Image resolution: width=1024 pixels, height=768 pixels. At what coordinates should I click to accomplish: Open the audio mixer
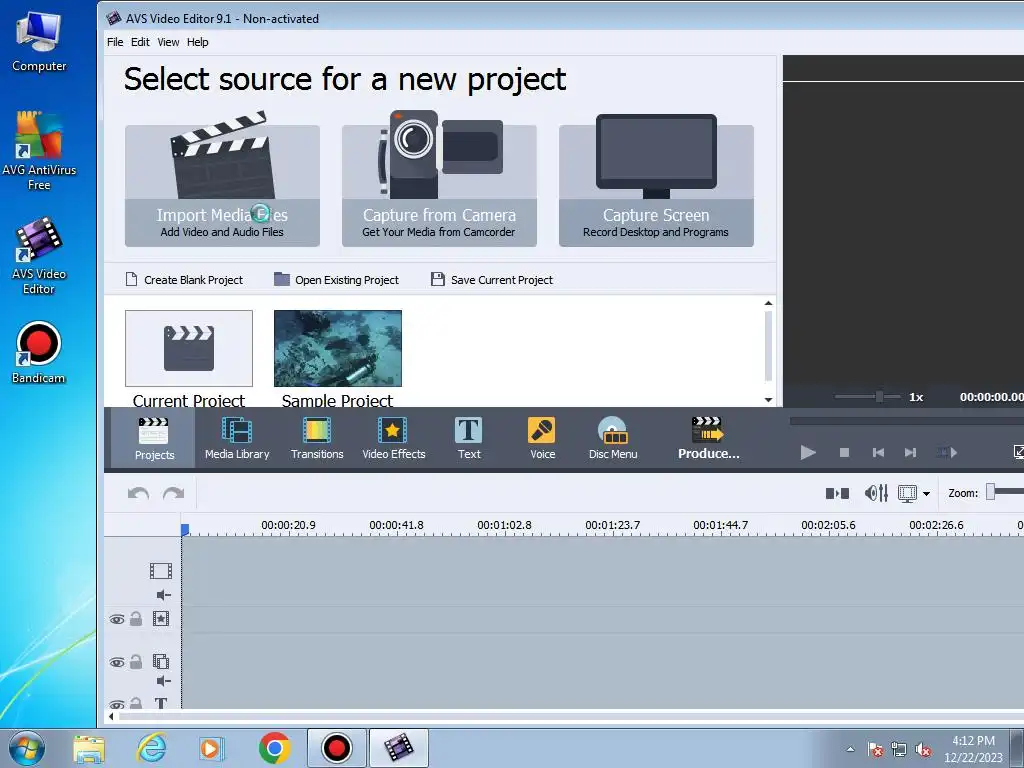coord(876,493)
